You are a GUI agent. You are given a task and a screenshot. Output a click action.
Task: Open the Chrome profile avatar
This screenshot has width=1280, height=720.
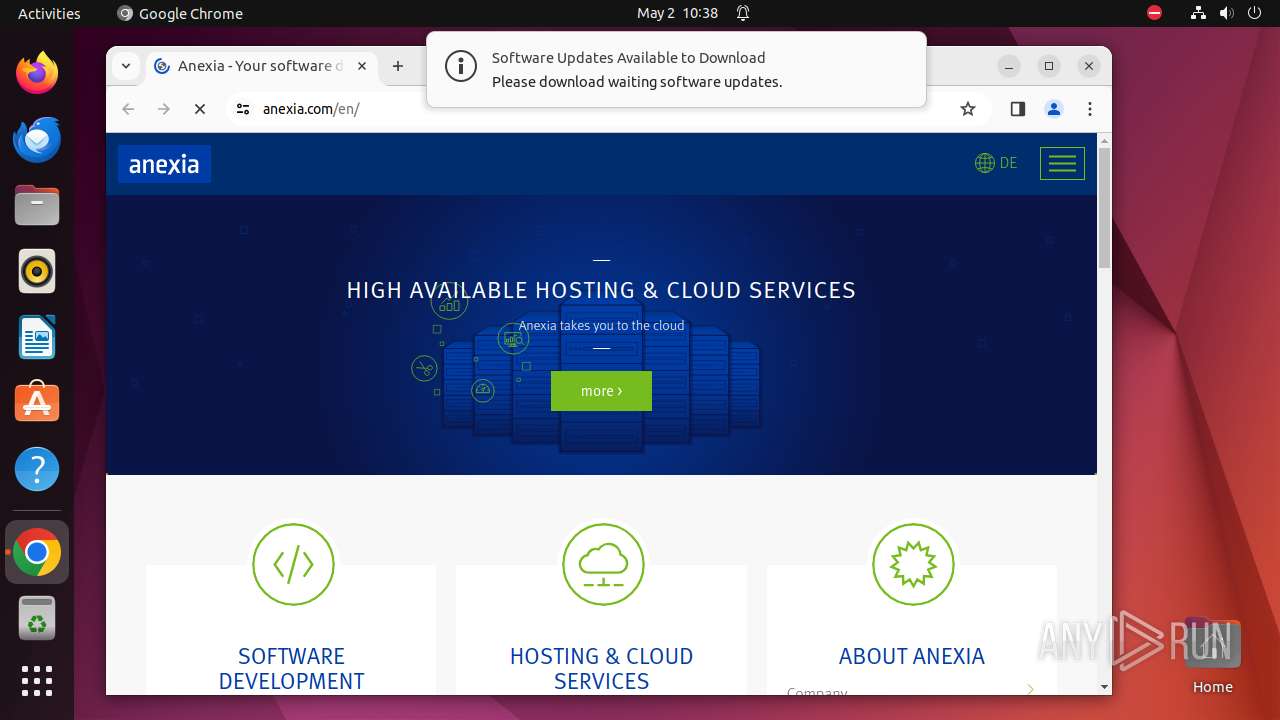(x=1054, y=109)
